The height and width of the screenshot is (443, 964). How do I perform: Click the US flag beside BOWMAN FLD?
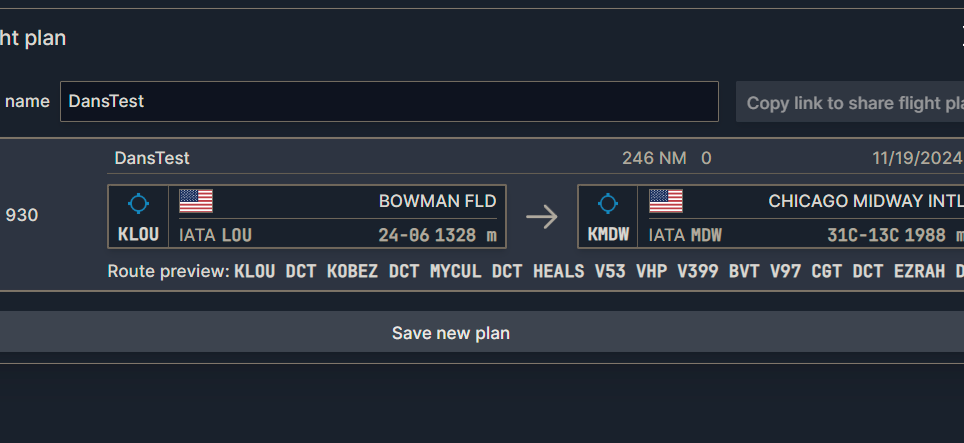tap(196, 201)
